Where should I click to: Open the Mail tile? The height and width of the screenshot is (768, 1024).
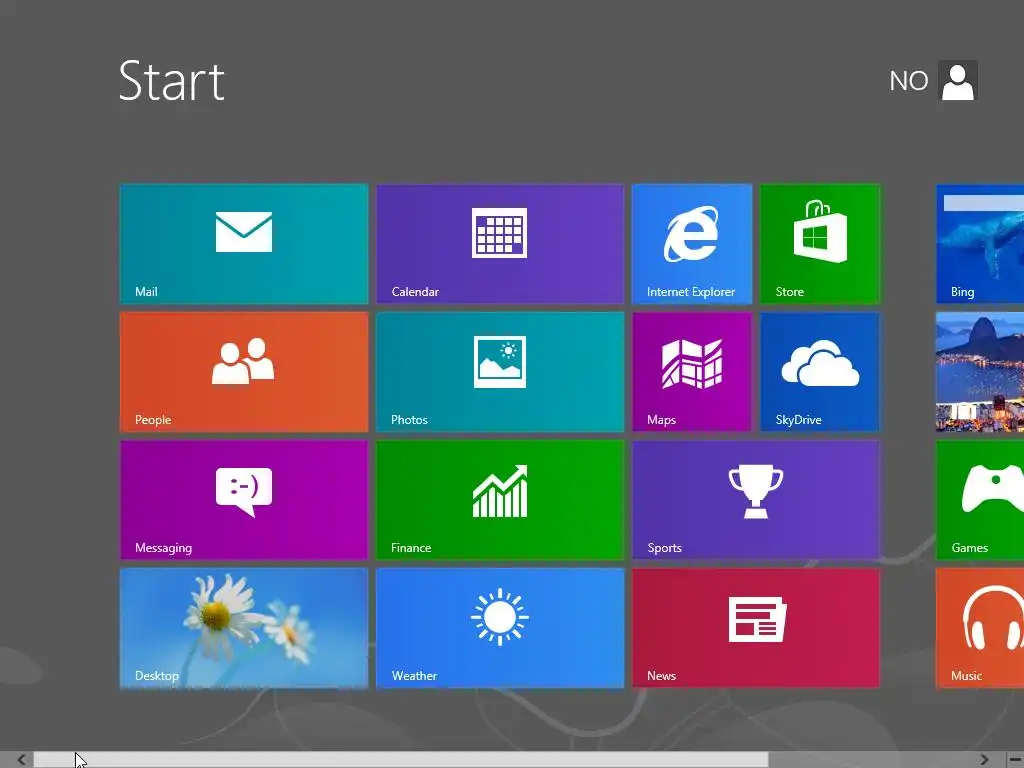[x=244, y=244]
